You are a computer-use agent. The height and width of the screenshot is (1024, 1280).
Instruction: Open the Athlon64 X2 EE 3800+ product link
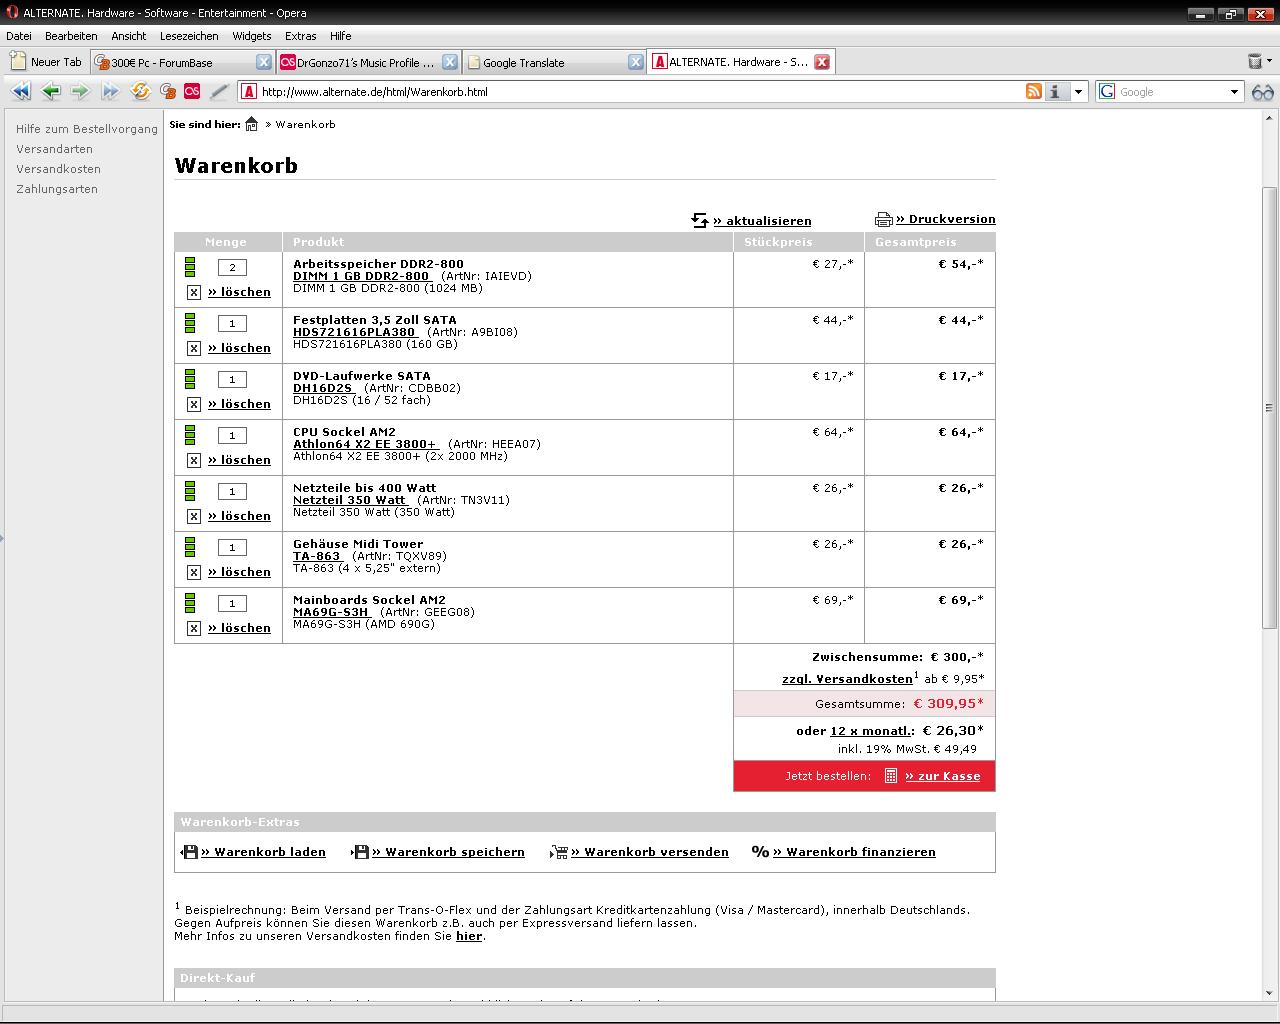tap(365, 444)
